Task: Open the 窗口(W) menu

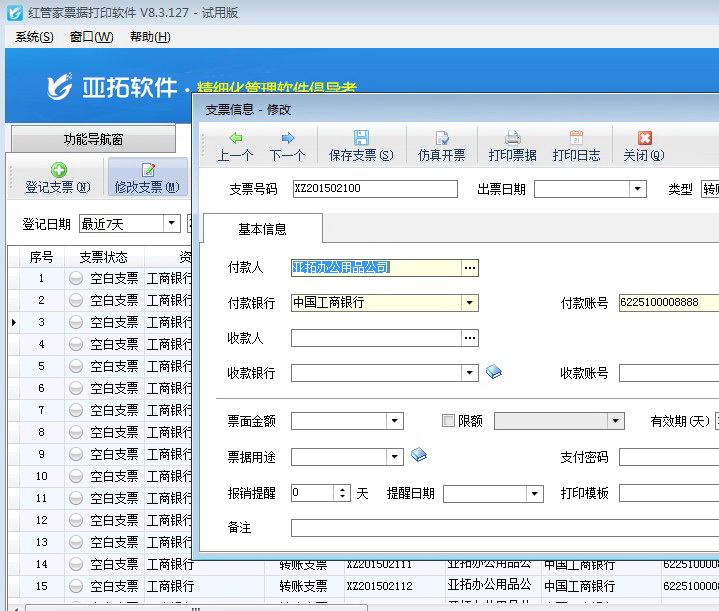Action: tap(91, 37)
